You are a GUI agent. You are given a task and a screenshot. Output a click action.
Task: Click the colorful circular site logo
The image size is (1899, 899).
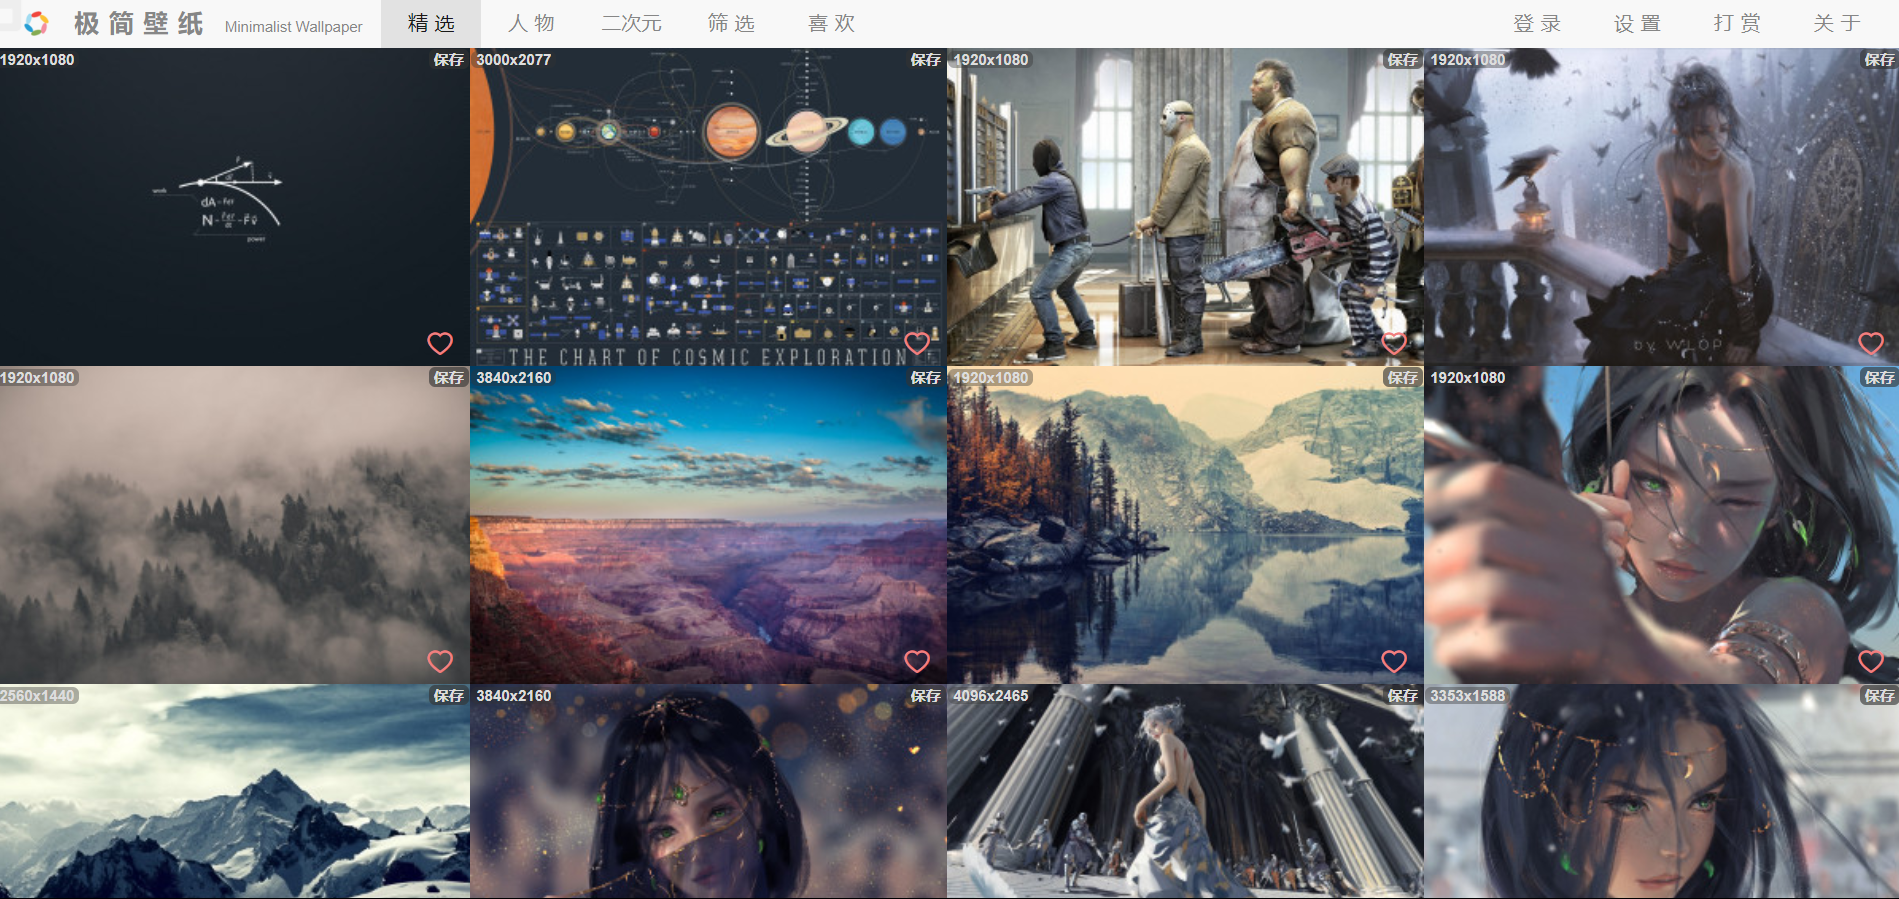point(36,23)
